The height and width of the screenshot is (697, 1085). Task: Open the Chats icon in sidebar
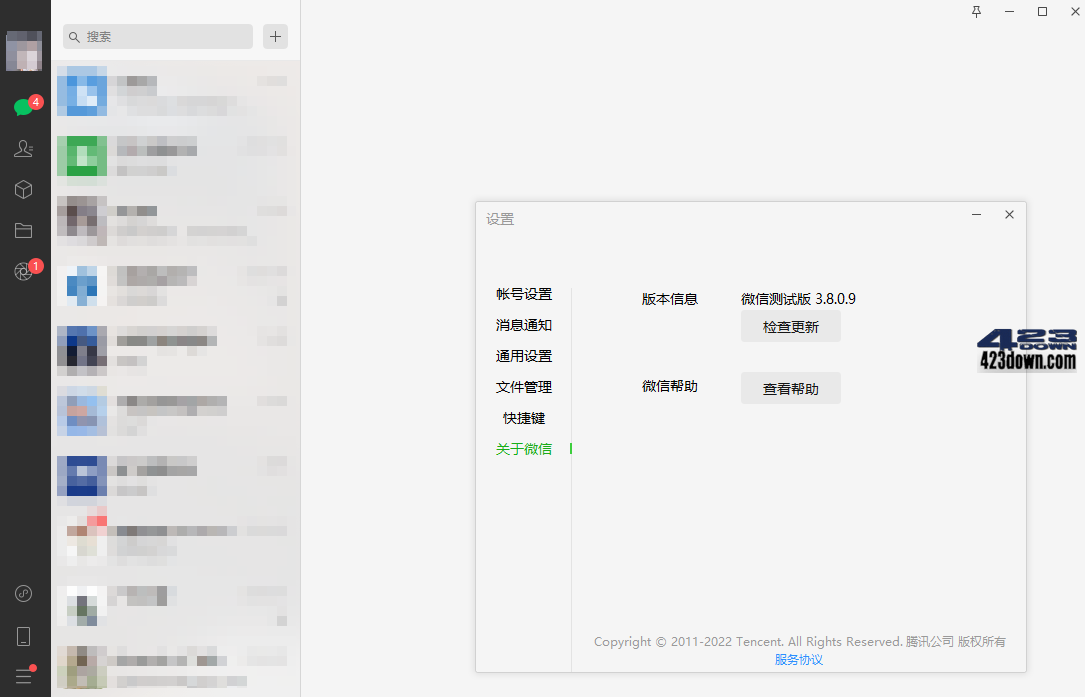[23, 107]
